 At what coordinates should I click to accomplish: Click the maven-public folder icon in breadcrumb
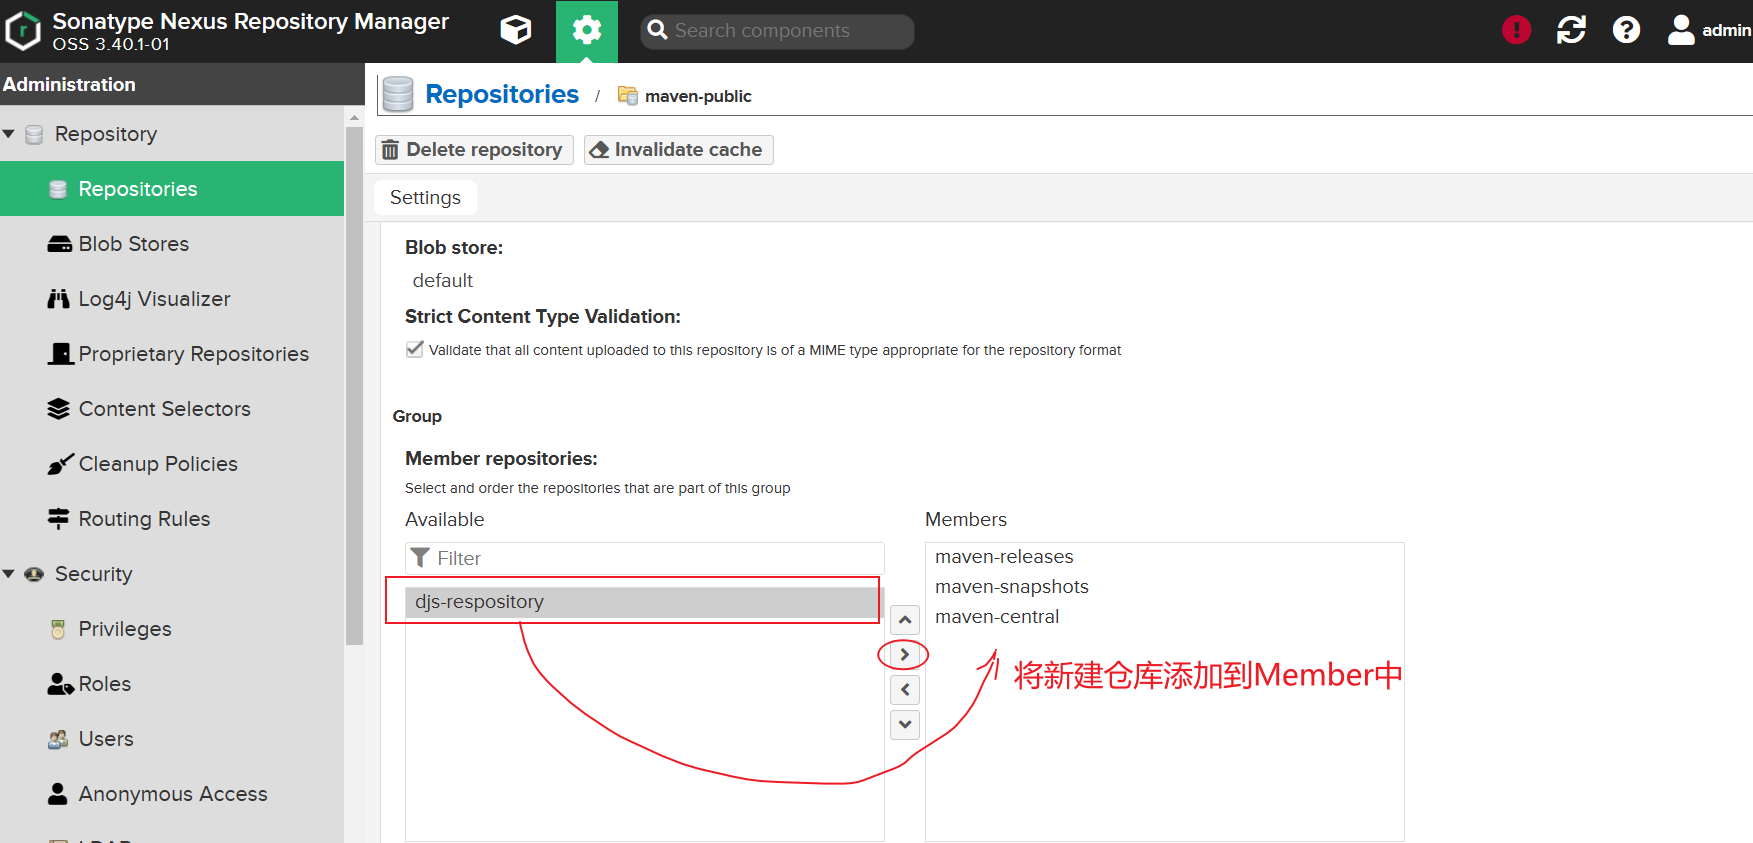pos(628,95)
